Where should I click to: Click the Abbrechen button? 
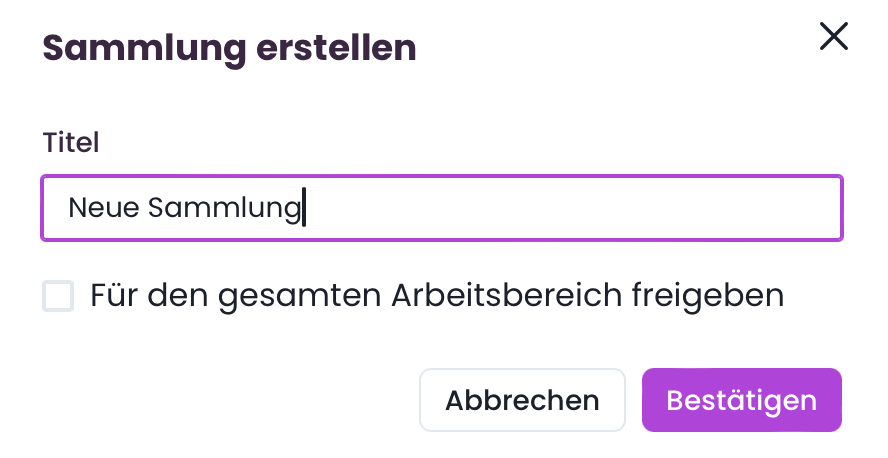tap(522, 400)
